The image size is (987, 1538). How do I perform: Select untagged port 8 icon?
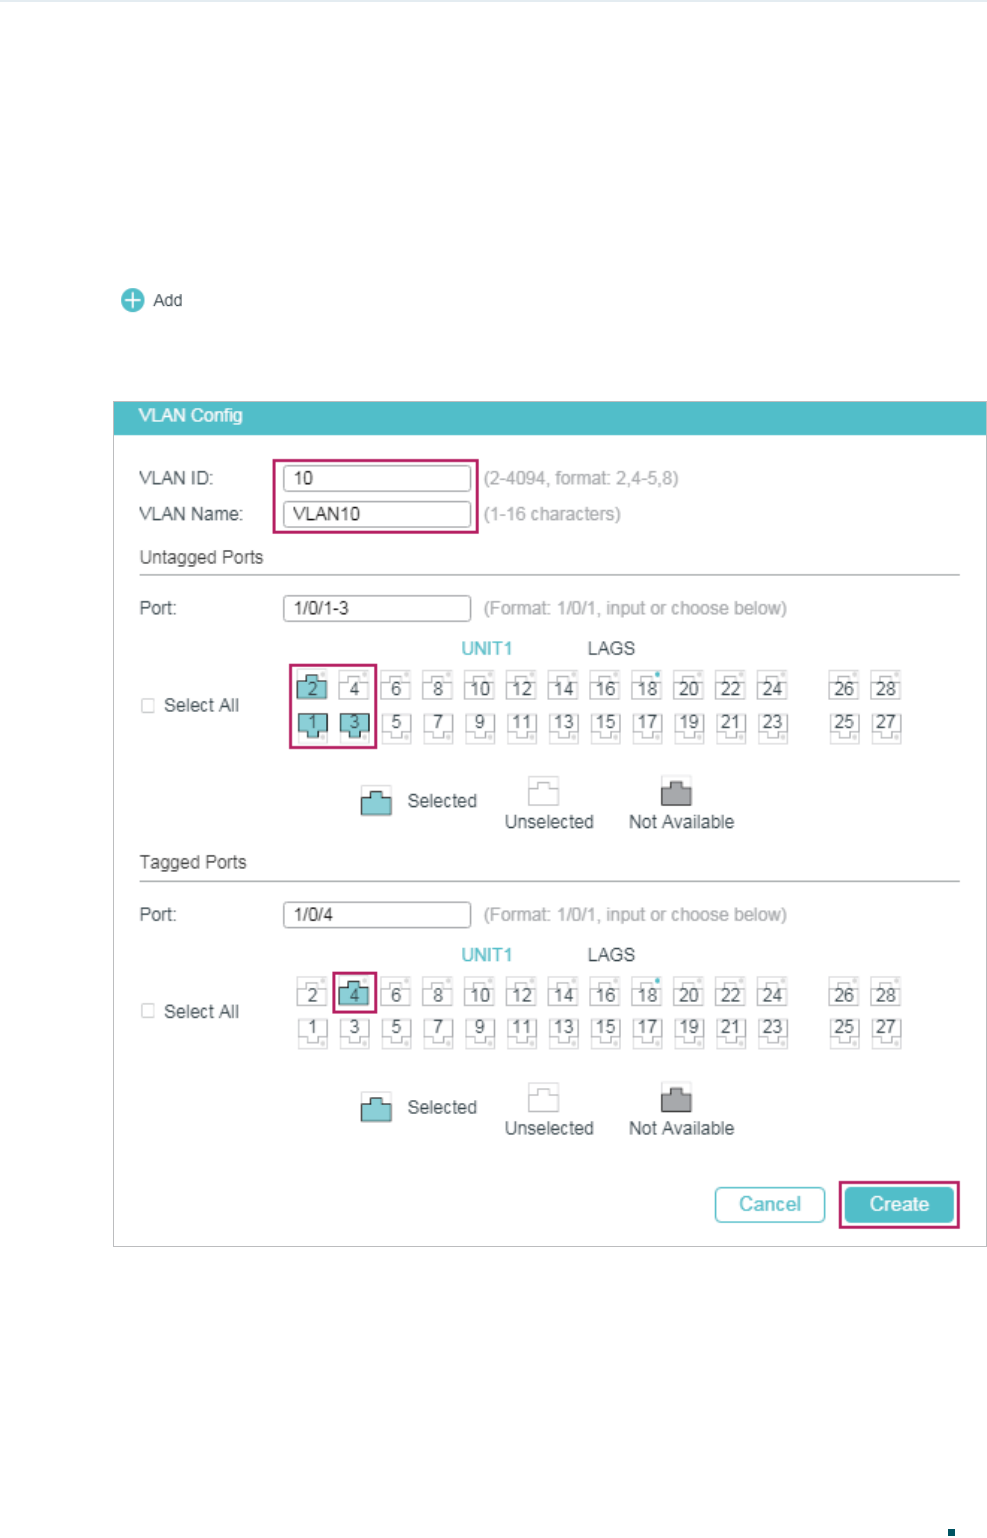click(x=438, y=687)
